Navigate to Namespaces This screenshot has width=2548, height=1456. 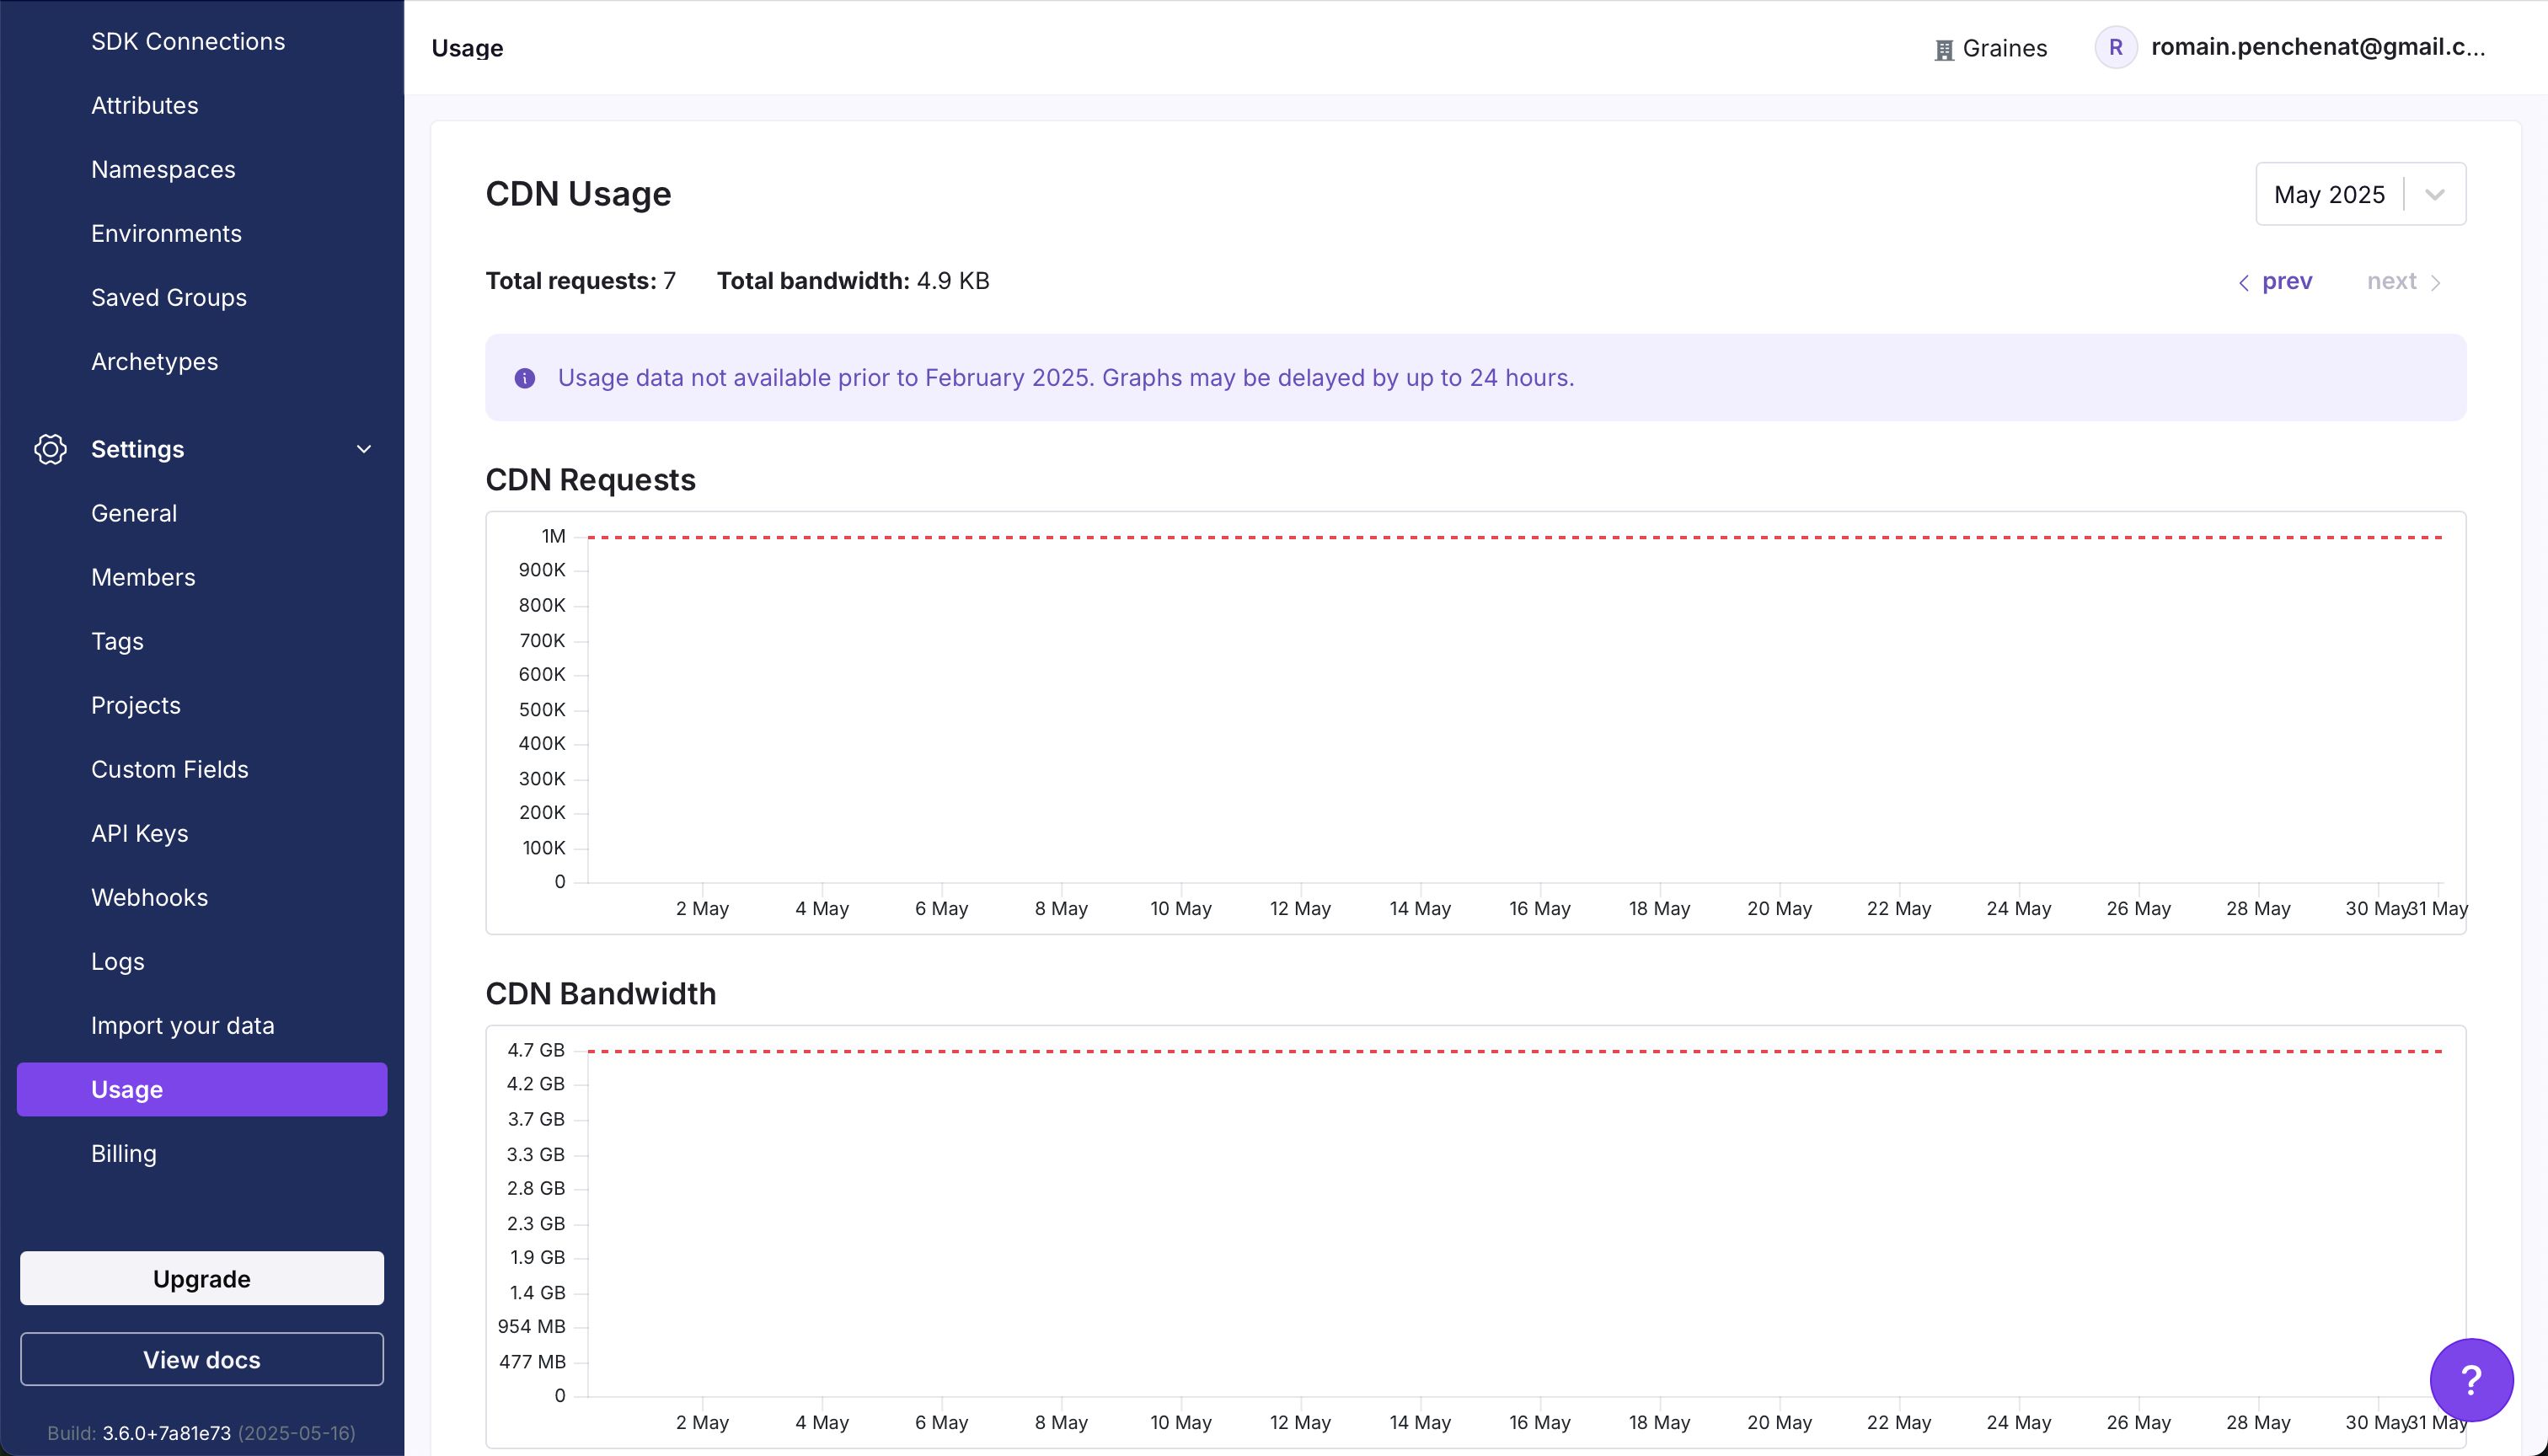163,169
